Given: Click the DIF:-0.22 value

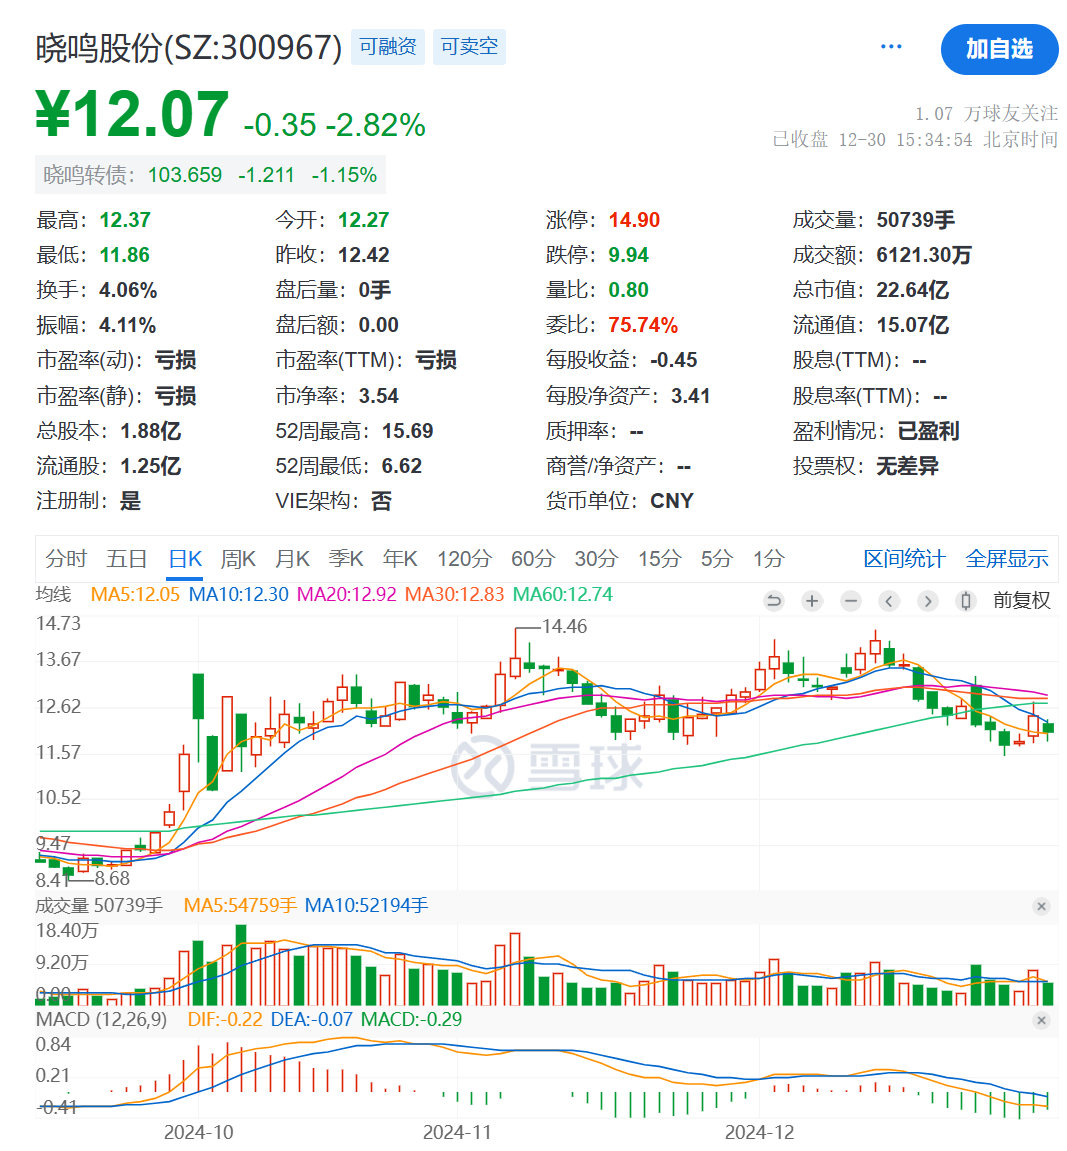Looking at the screenshot, I should (x=225, y=1020).
